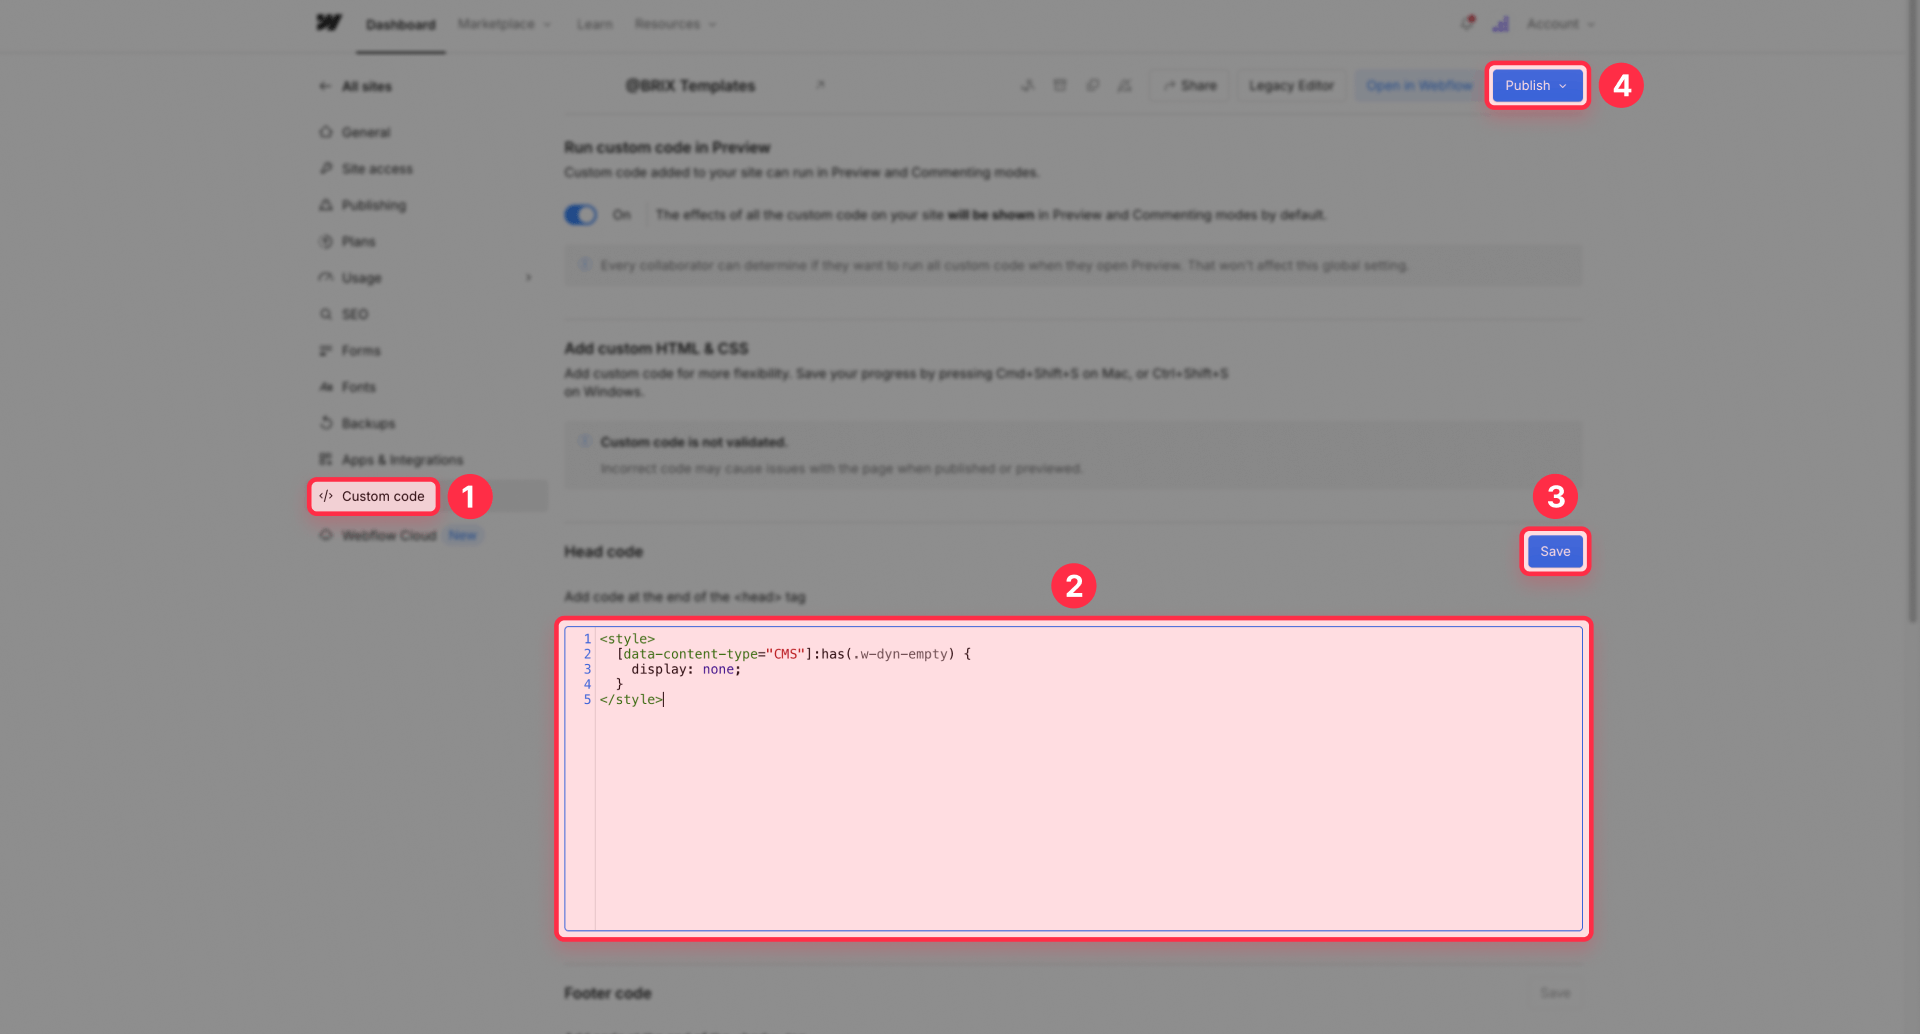1920x1034 pixels.
Task: Click the New badge beside Webflow Cloud
Action: point(462,535)
